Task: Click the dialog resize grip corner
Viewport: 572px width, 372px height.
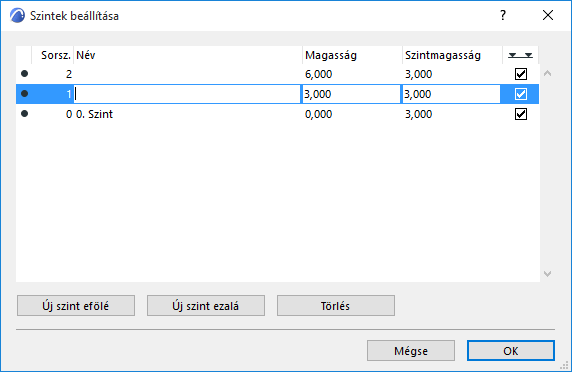Action: coord(565,366)
